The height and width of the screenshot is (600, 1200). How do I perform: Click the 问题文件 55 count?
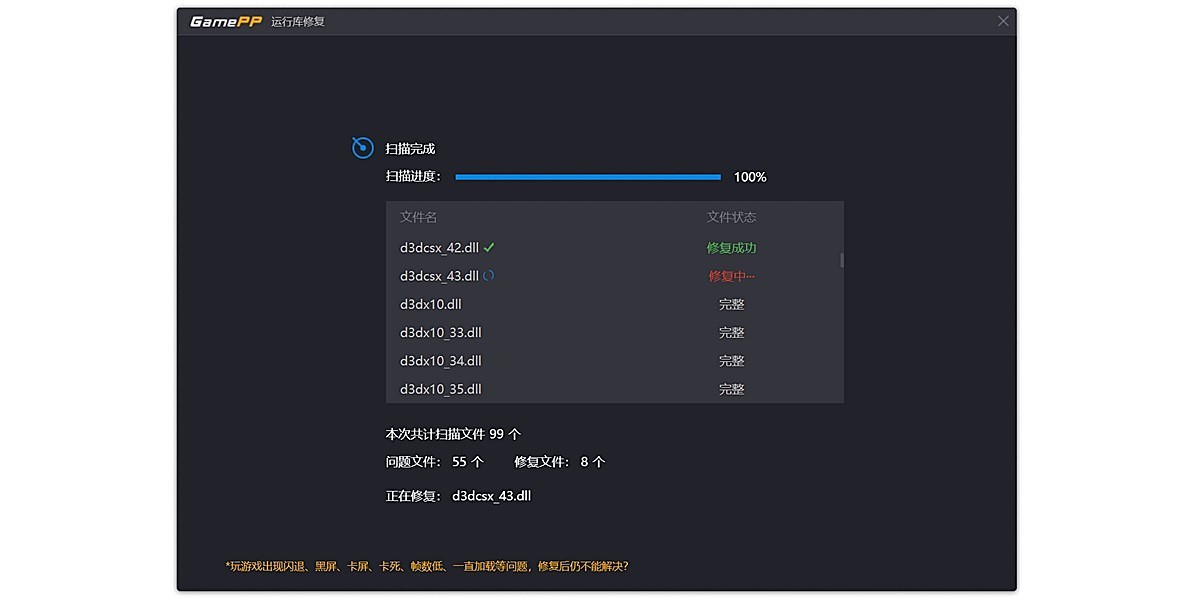pos(428,462)
